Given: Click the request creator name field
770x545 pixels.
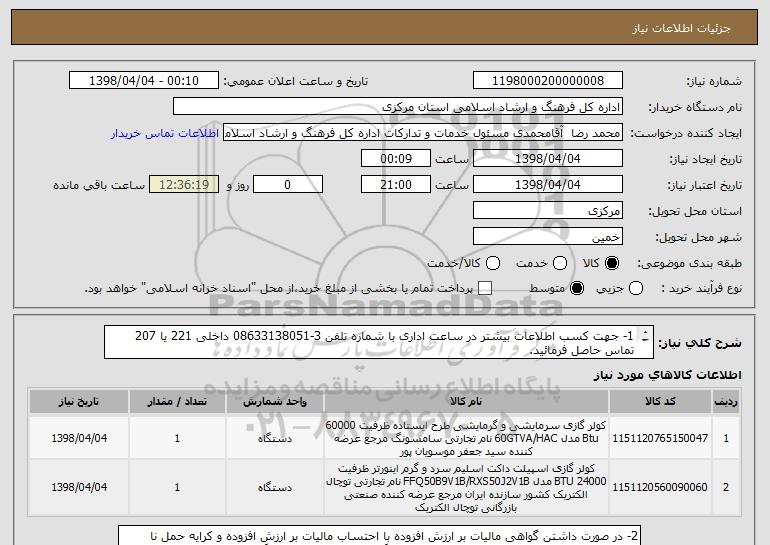Looking at the screenshot, I should click(423, 133).
